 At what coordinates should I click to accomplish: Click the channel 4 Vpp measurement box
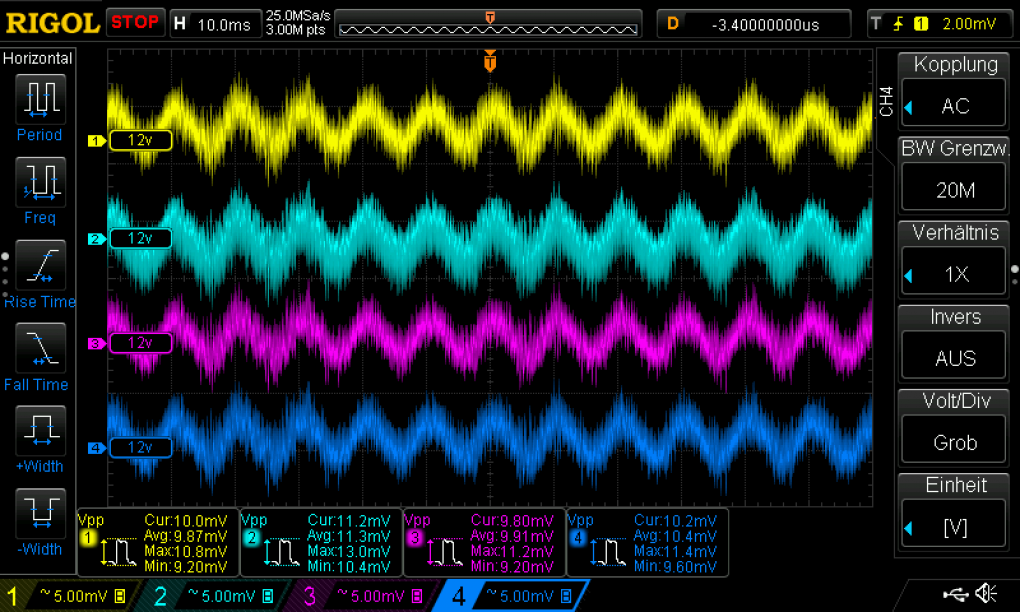pos(648,542)
